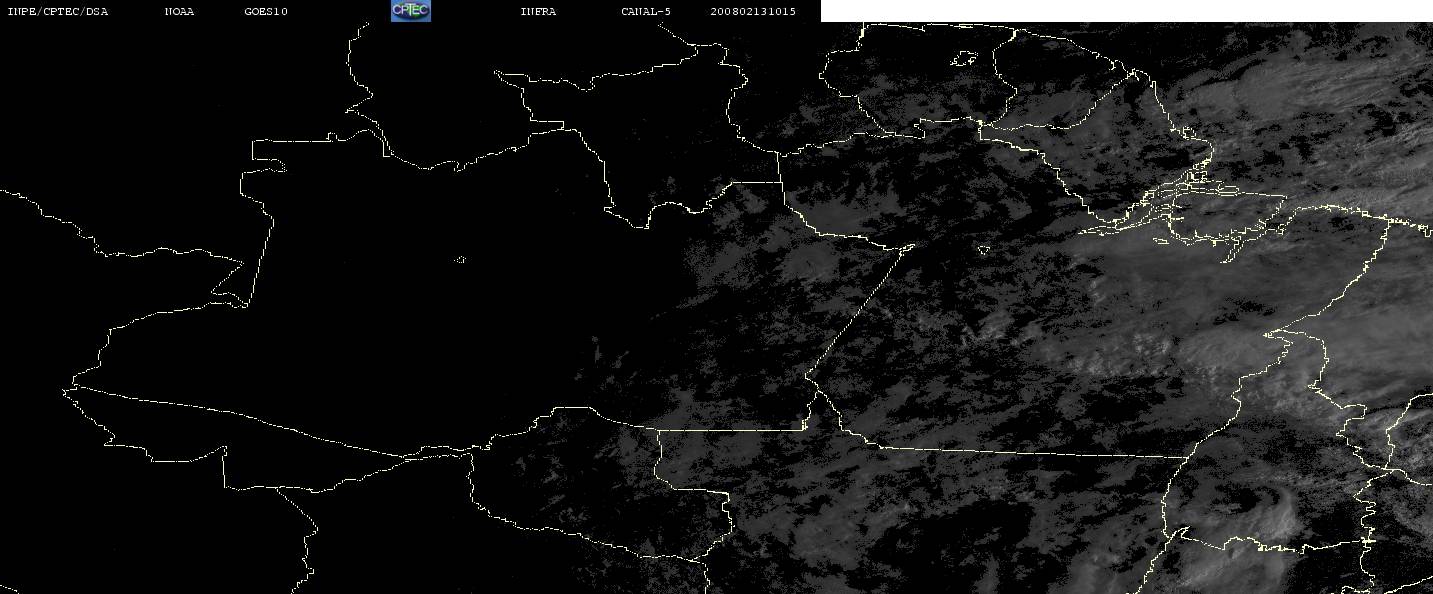Click the INPE/CPTEC/DSA header label

(x=58, y=11)
